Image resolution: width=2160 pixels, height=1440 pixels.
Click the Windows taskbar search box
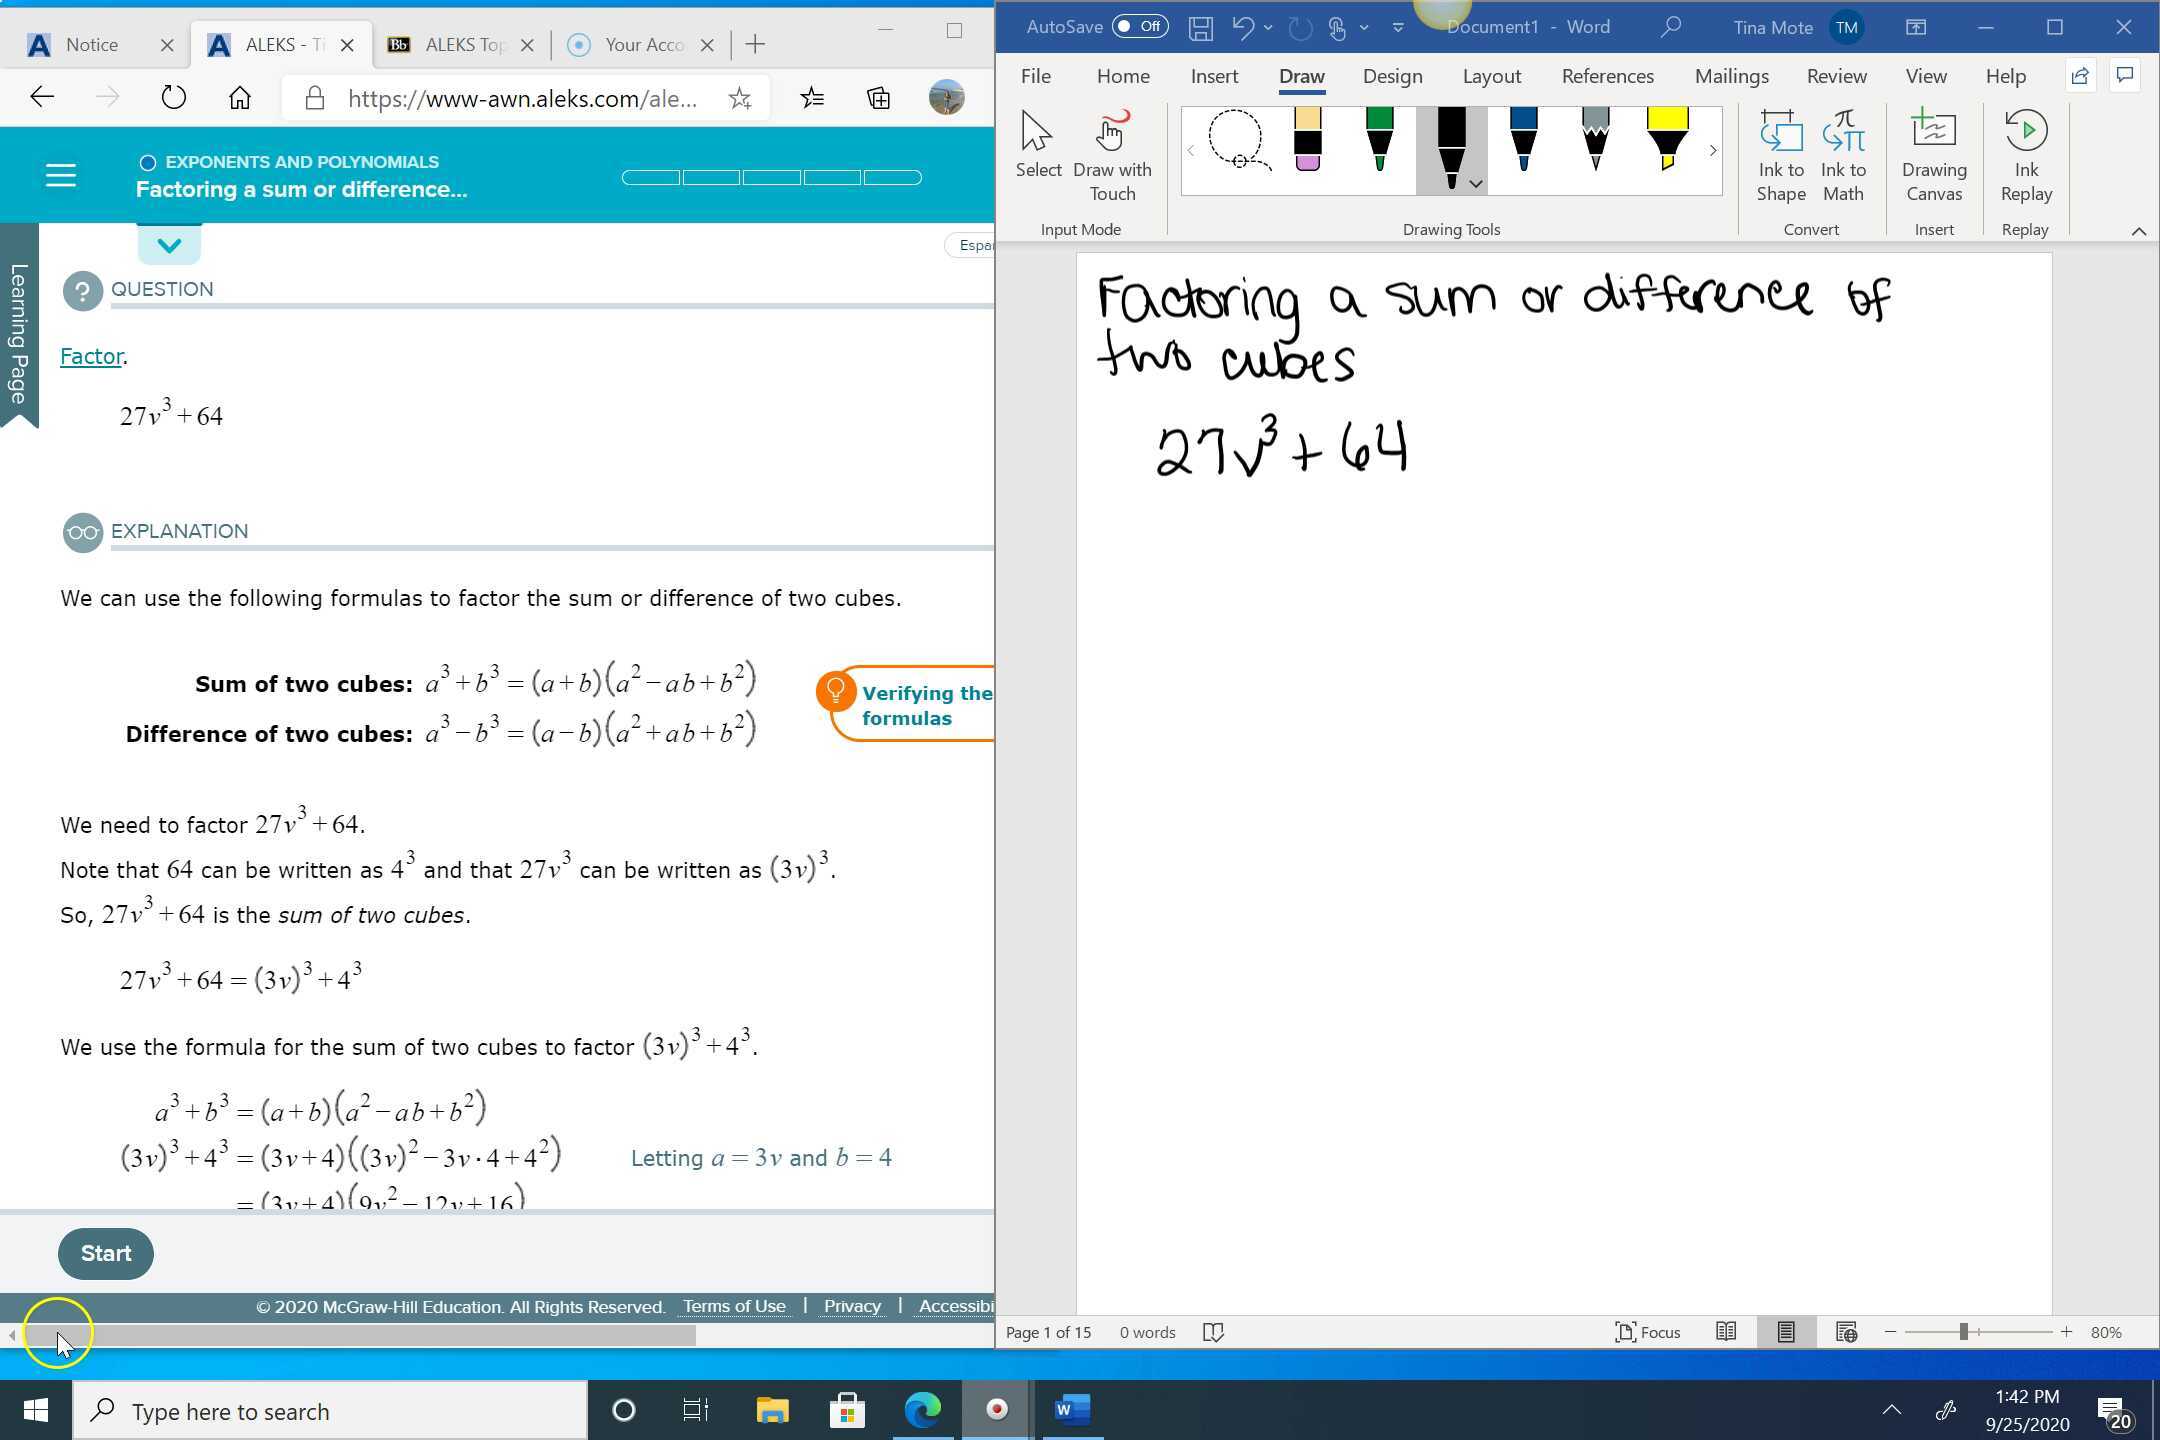330,1411
